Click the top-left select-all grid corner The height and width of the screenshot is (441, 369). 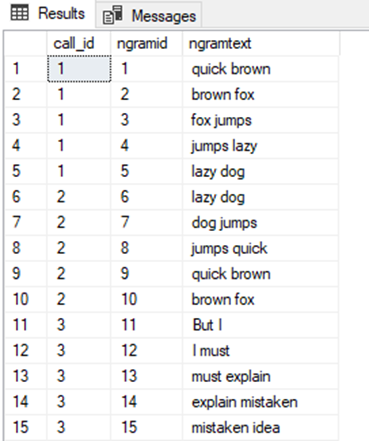click(x=26, y=43)
